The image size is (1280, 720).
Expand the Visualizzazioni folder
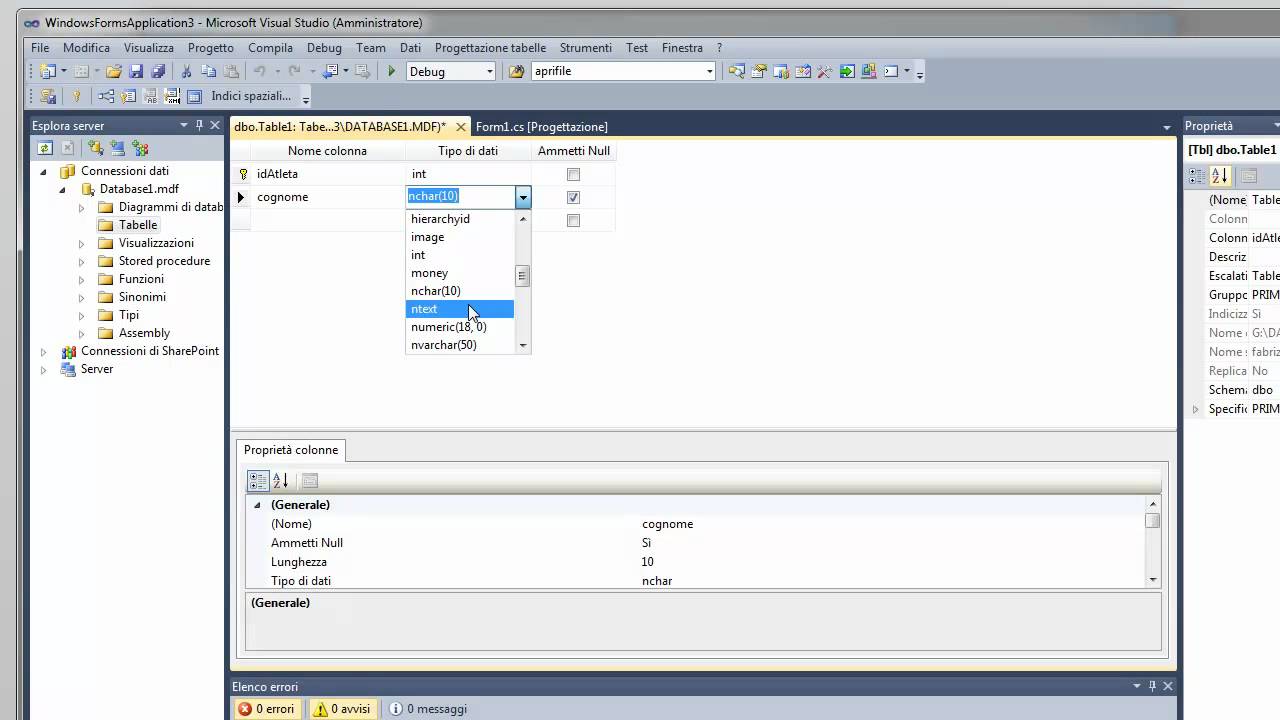tap(82, 243)
